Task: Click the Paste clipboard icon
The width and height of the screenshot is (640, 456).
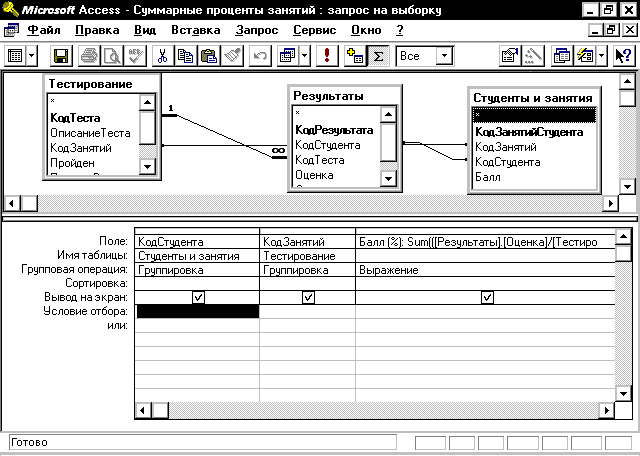Action: click(209, 56)
